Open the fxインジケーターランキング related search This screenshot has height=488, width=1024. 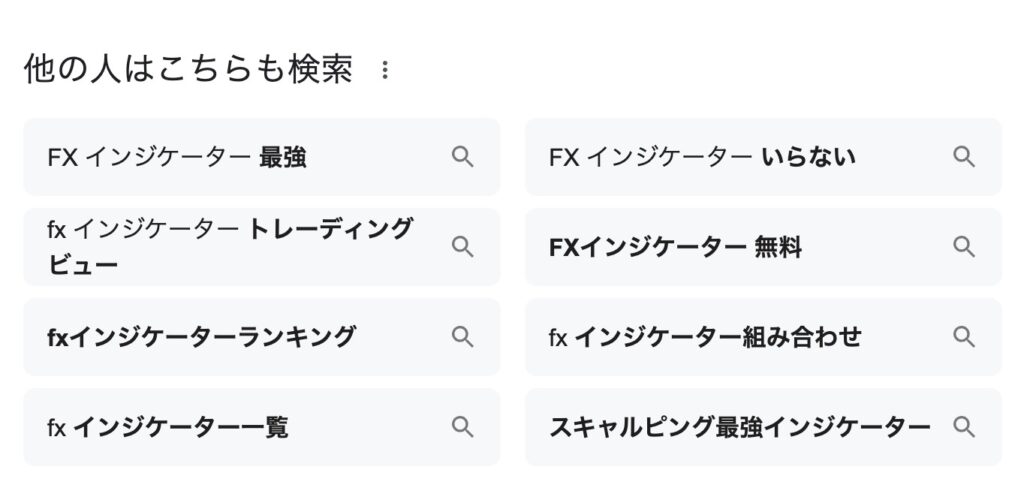pos(201,337)
